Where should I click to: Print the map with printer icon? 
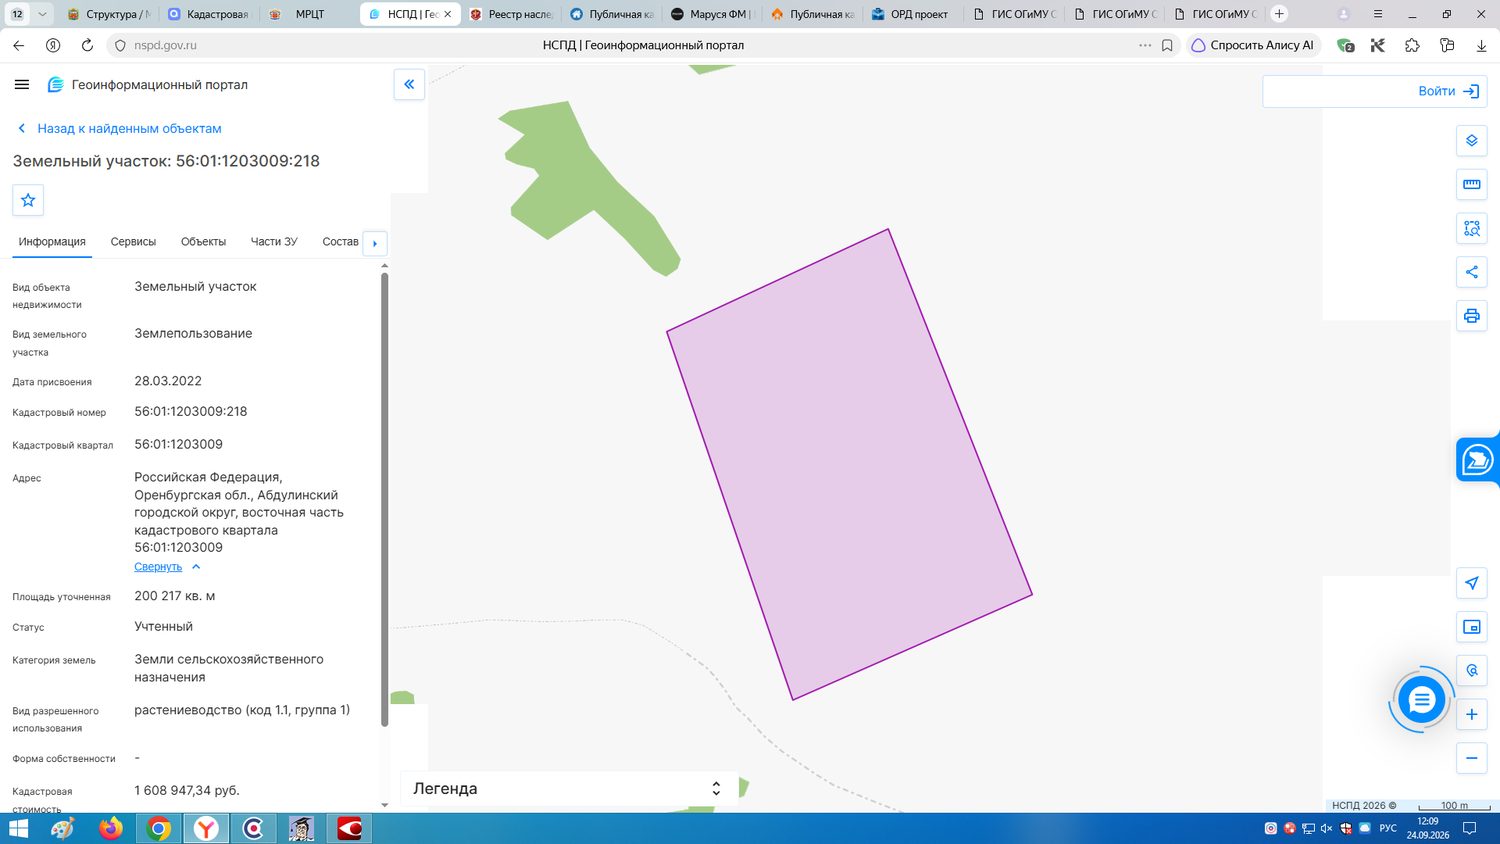pos(1471,316)
